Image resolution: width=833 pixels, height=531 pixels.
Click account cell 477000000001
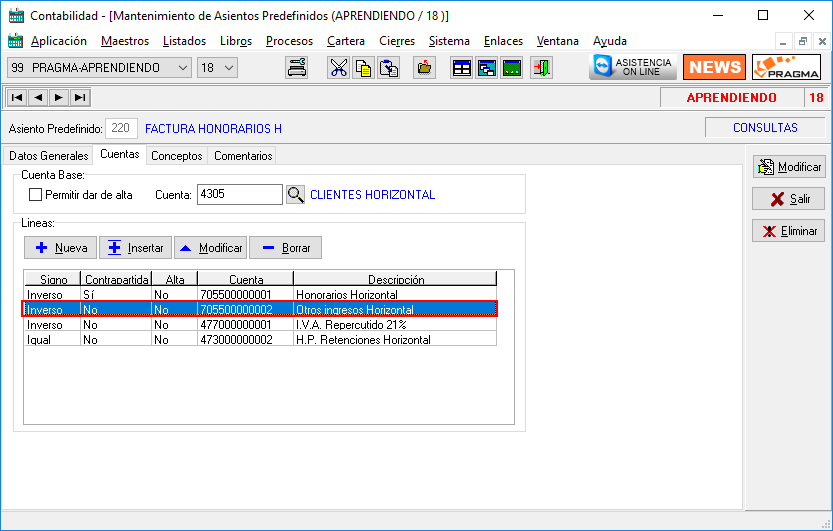(x=245, y=324)
